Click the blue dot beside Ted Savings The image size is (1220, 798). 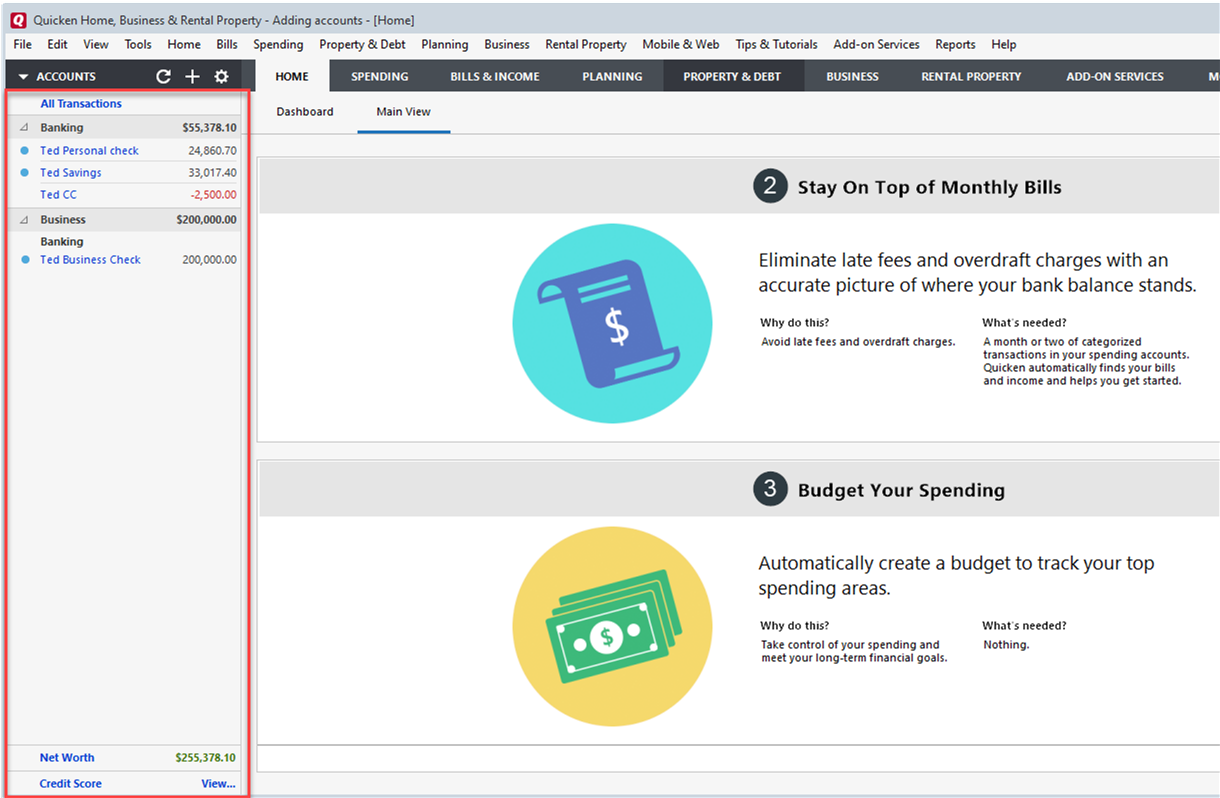[x=25, y=173]
